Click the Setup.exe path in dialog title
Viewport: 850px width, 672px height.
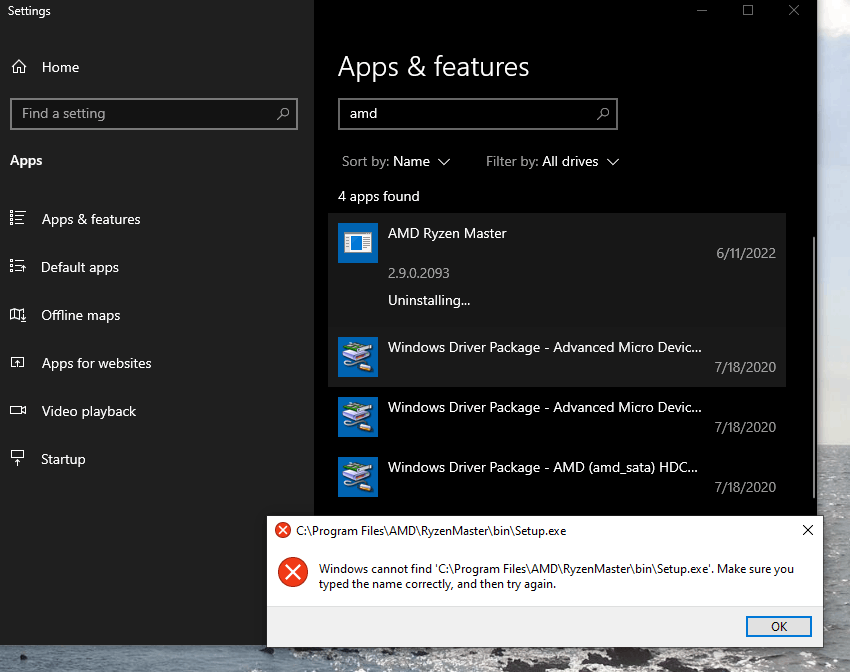coord(431,531)
